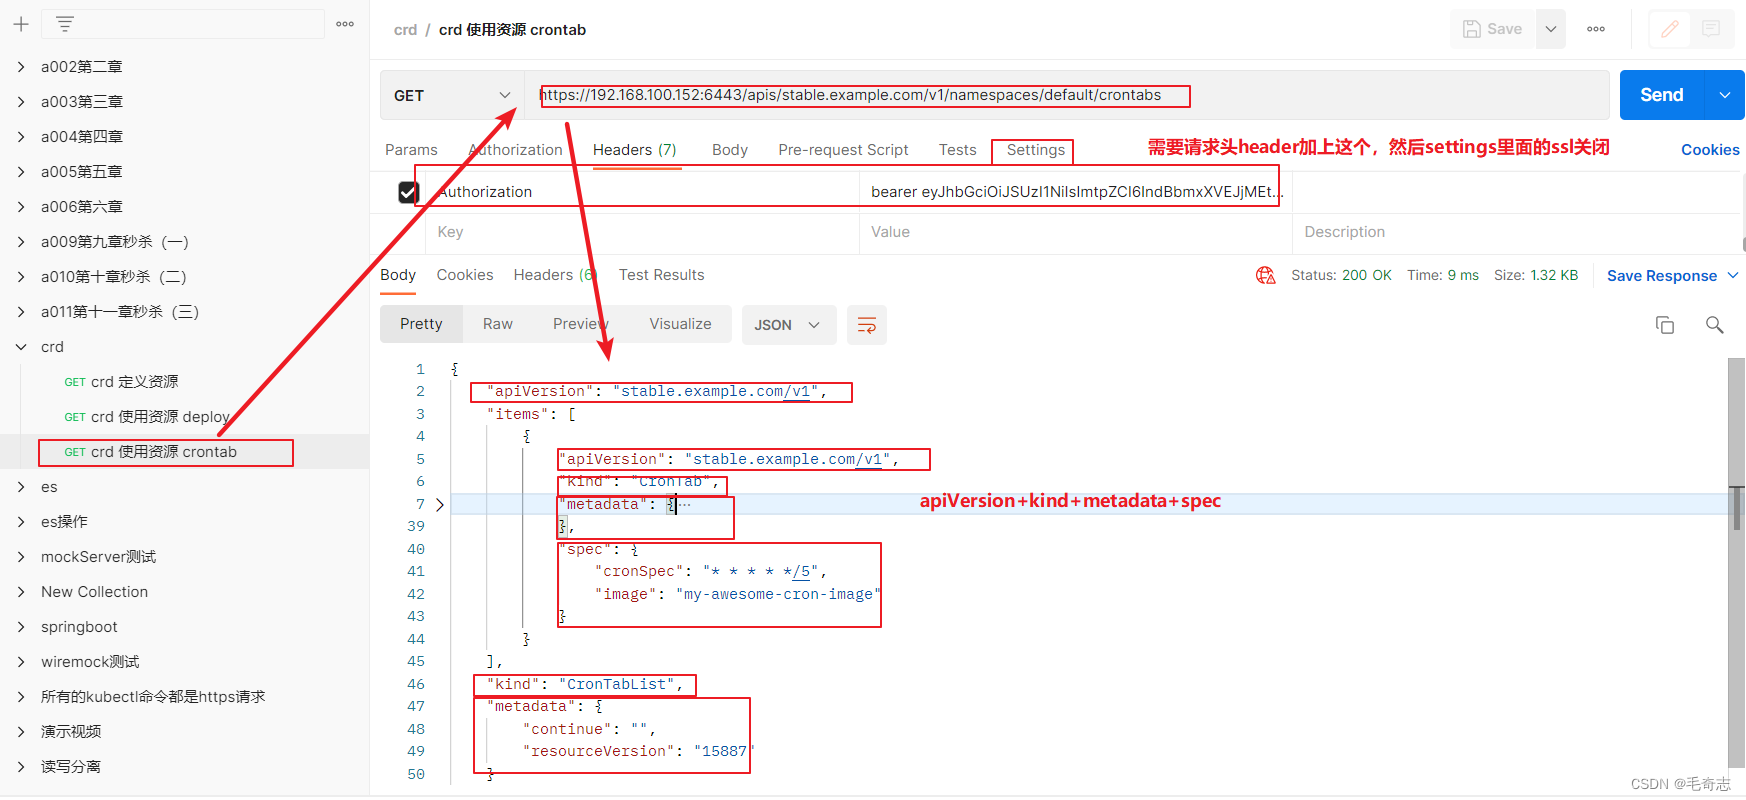Click the Status: 200 OK text
The image size is (1746, 800).
pyautogui.click(x=1341, y=275)
